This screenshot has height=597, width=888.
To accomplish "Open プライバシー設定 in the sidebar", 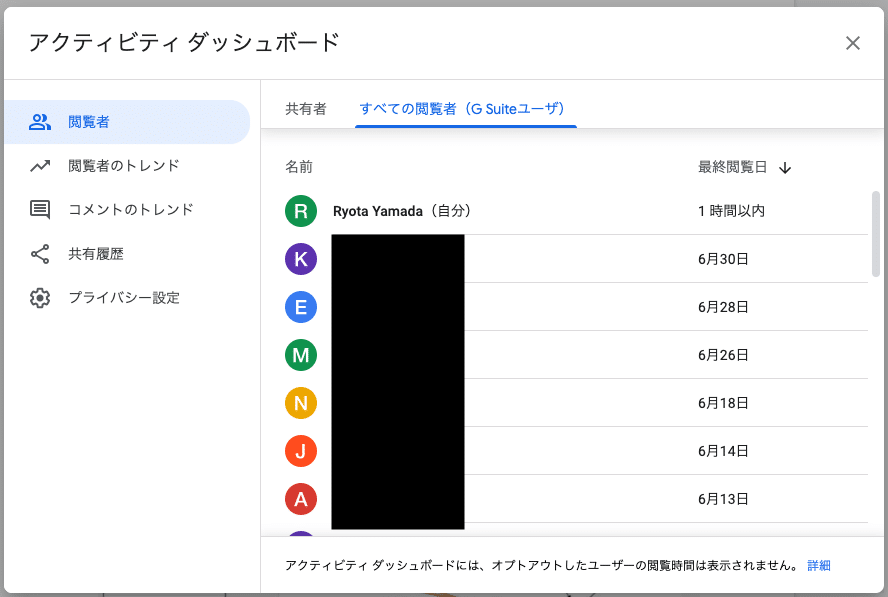I will pyautogui.click(x=124, y=298).
